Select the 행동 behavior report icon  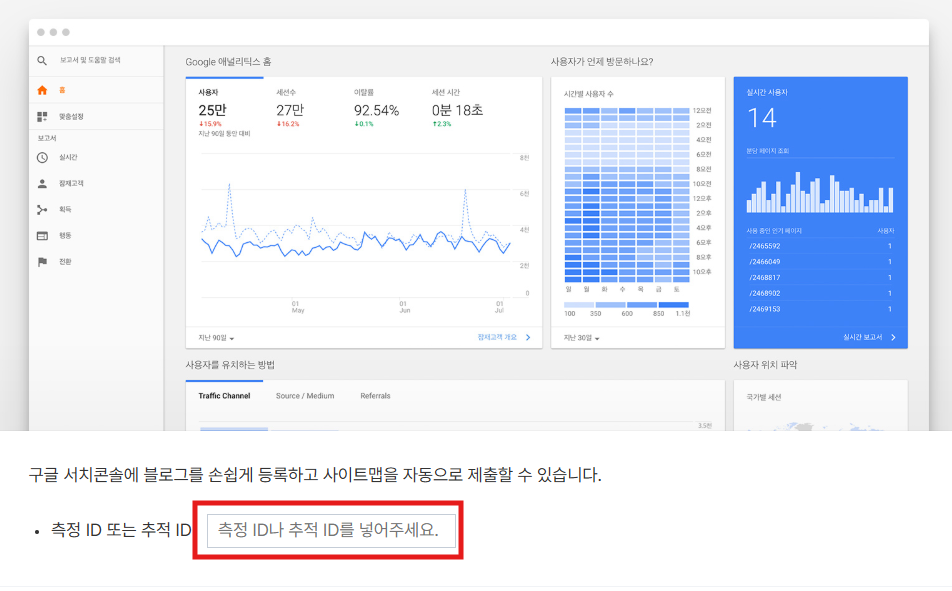point(40,235)
